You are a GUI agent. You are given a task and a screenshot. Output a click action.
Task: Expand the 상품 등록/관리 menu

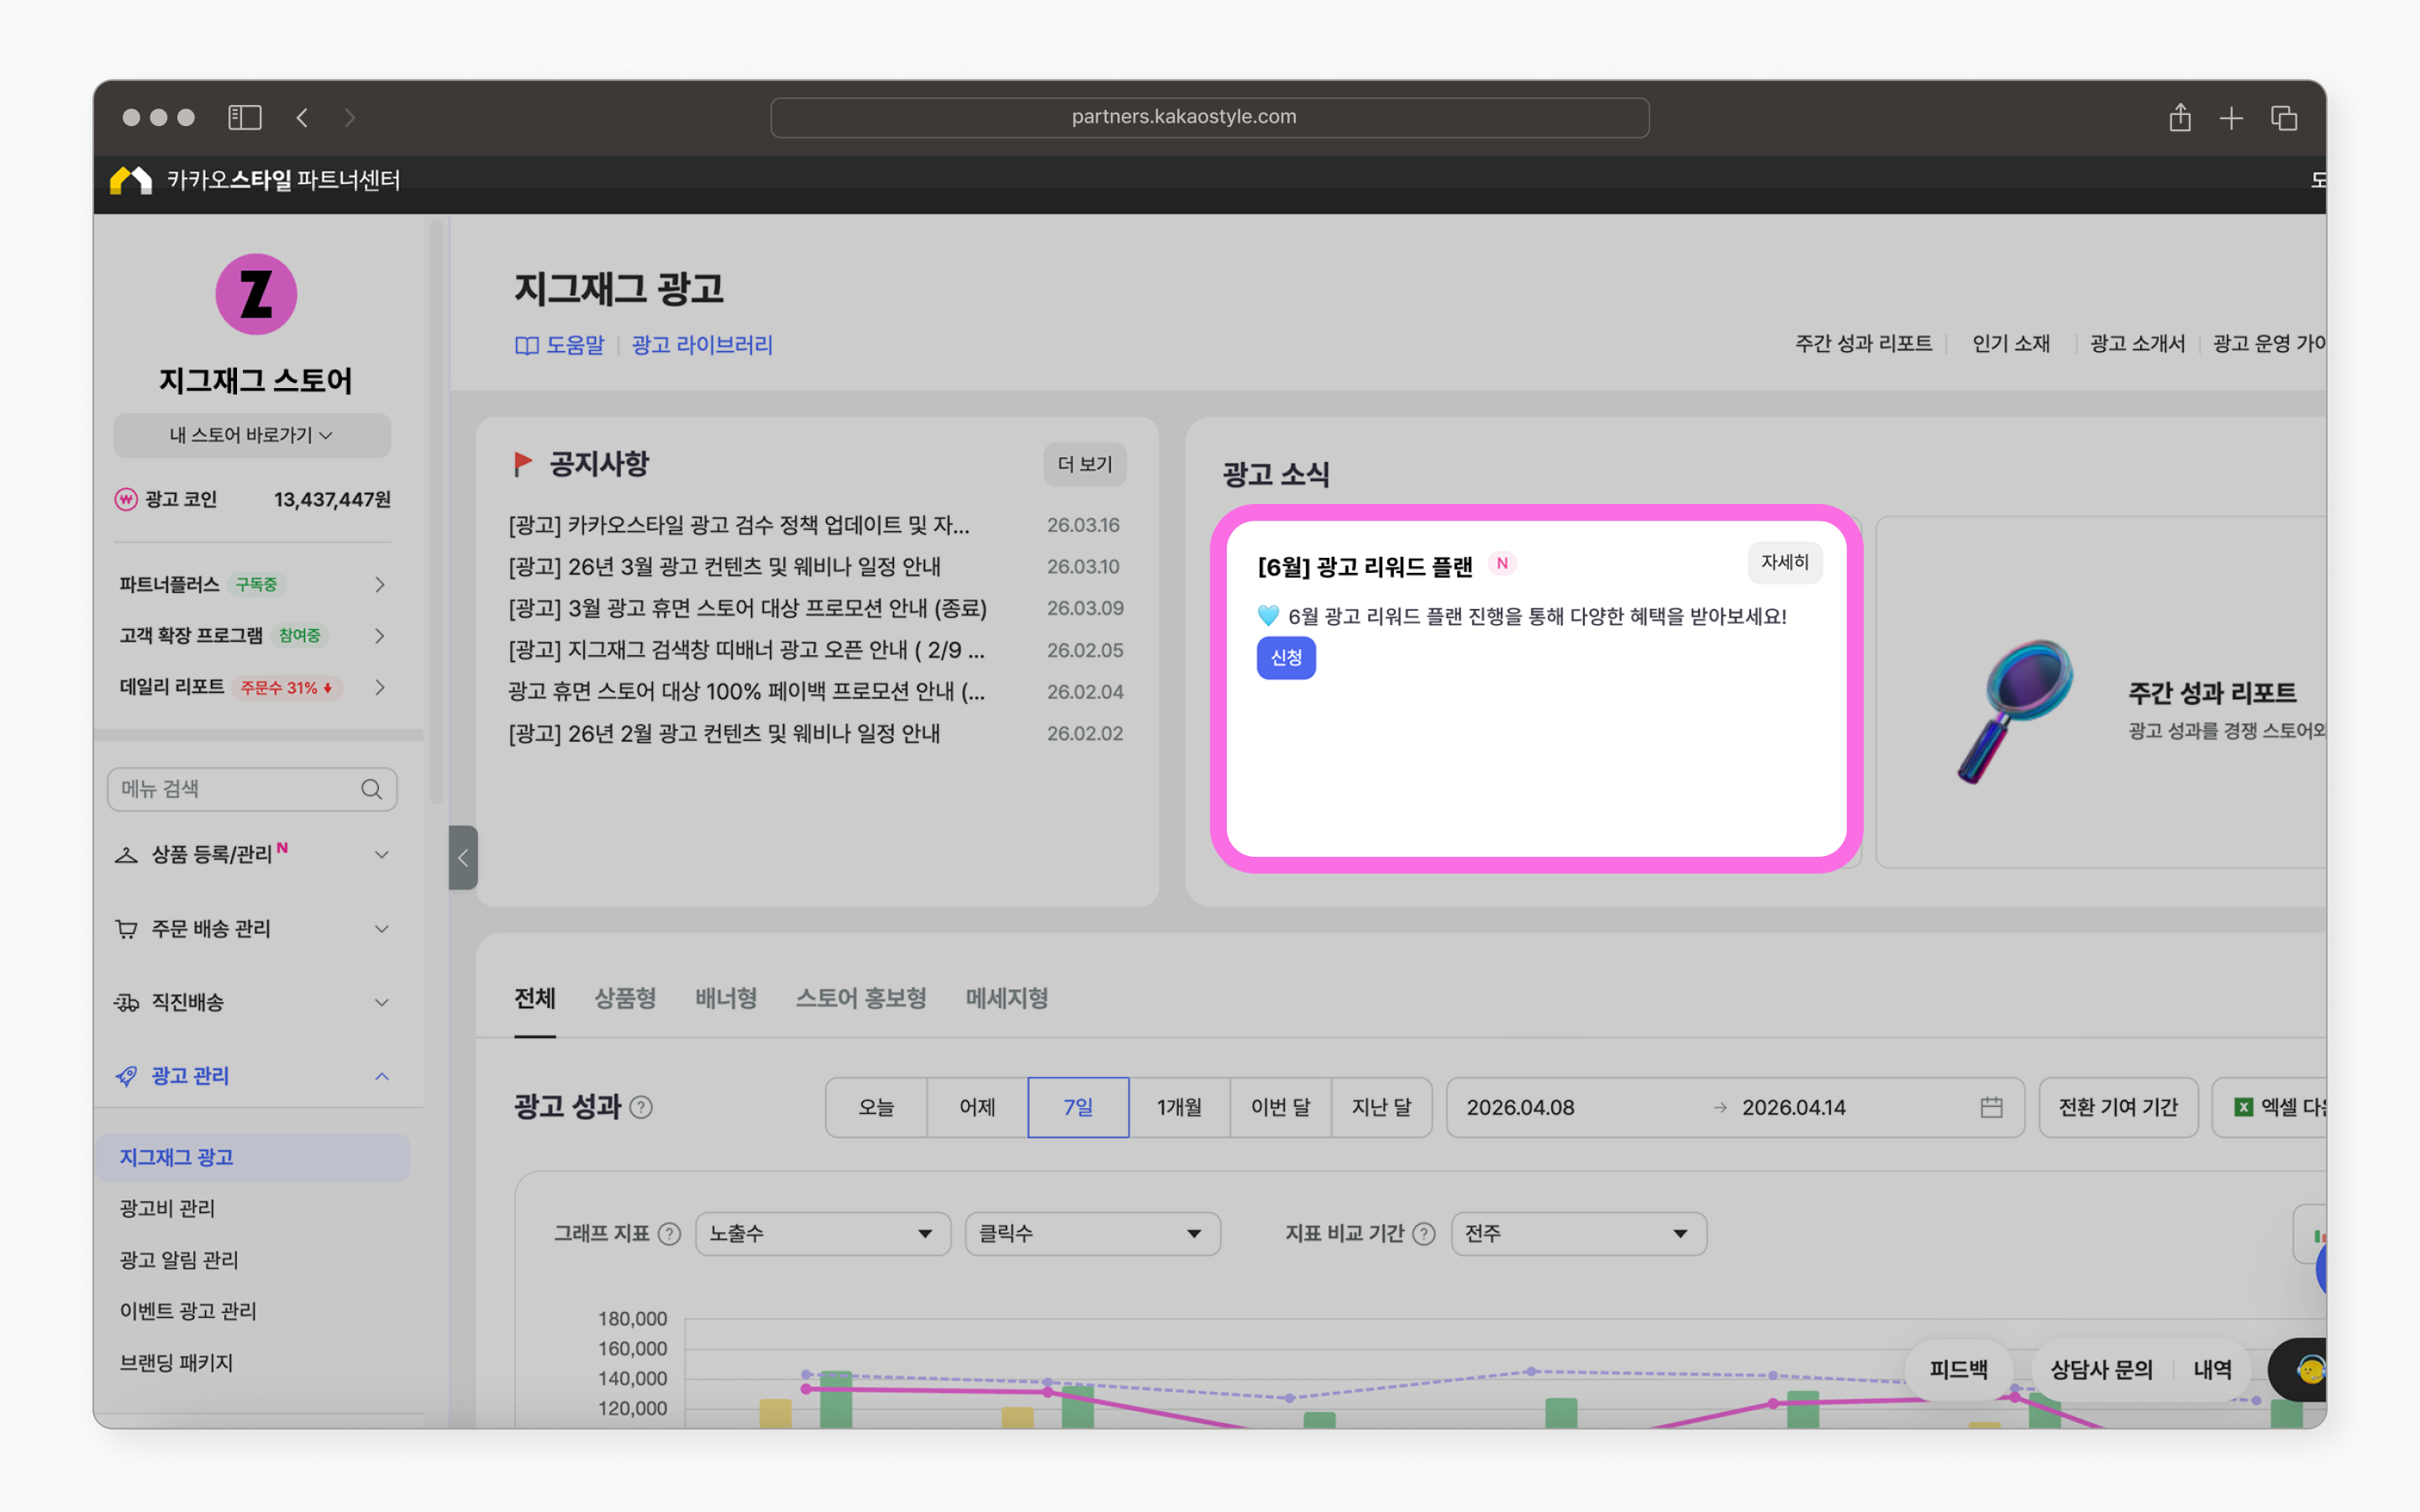coord(382,855)
